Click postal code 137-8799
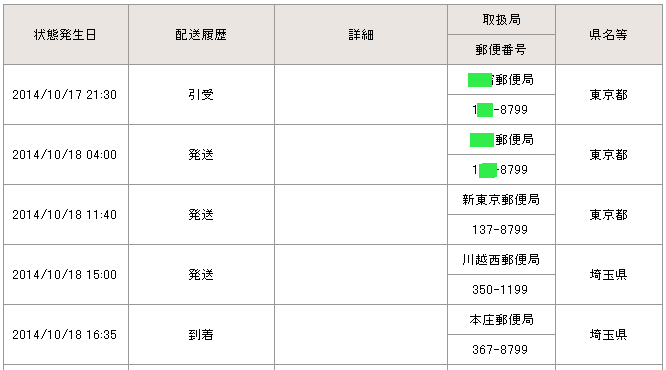The image size is (666, 370). pos(501,230)
